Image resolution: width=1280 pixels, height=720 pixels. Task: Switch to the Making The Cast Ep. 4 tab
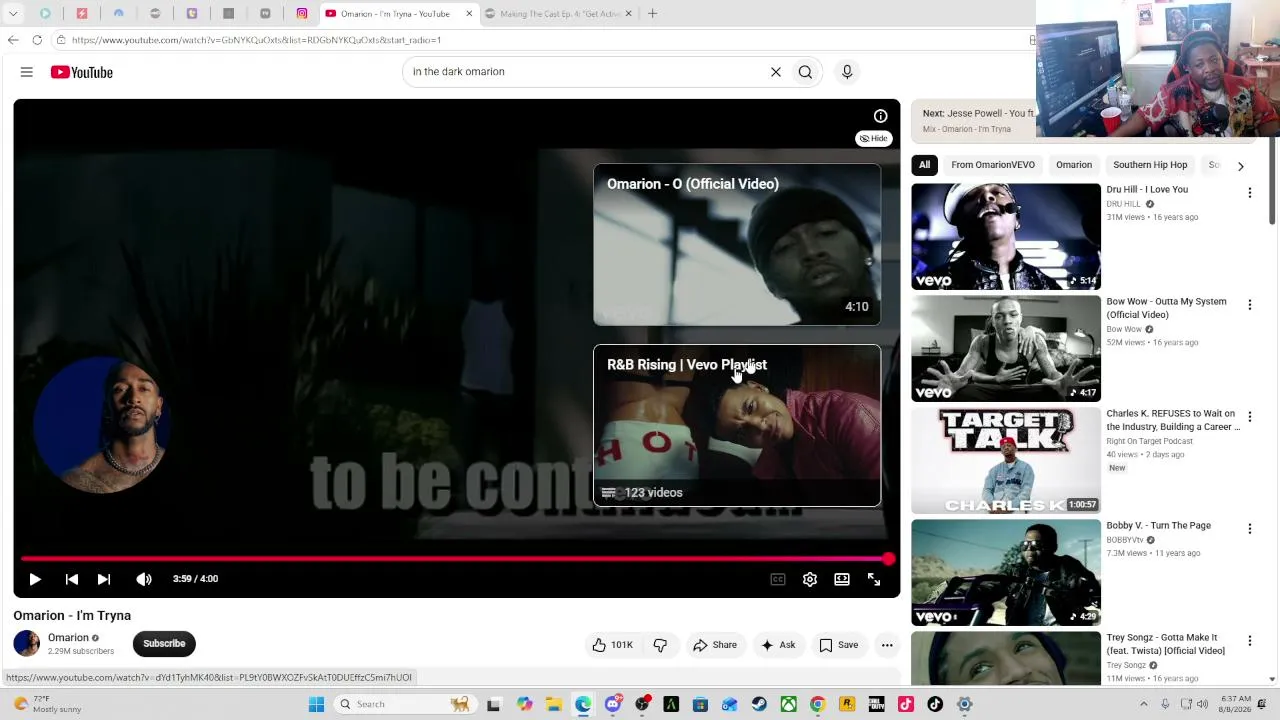[558, 14]
